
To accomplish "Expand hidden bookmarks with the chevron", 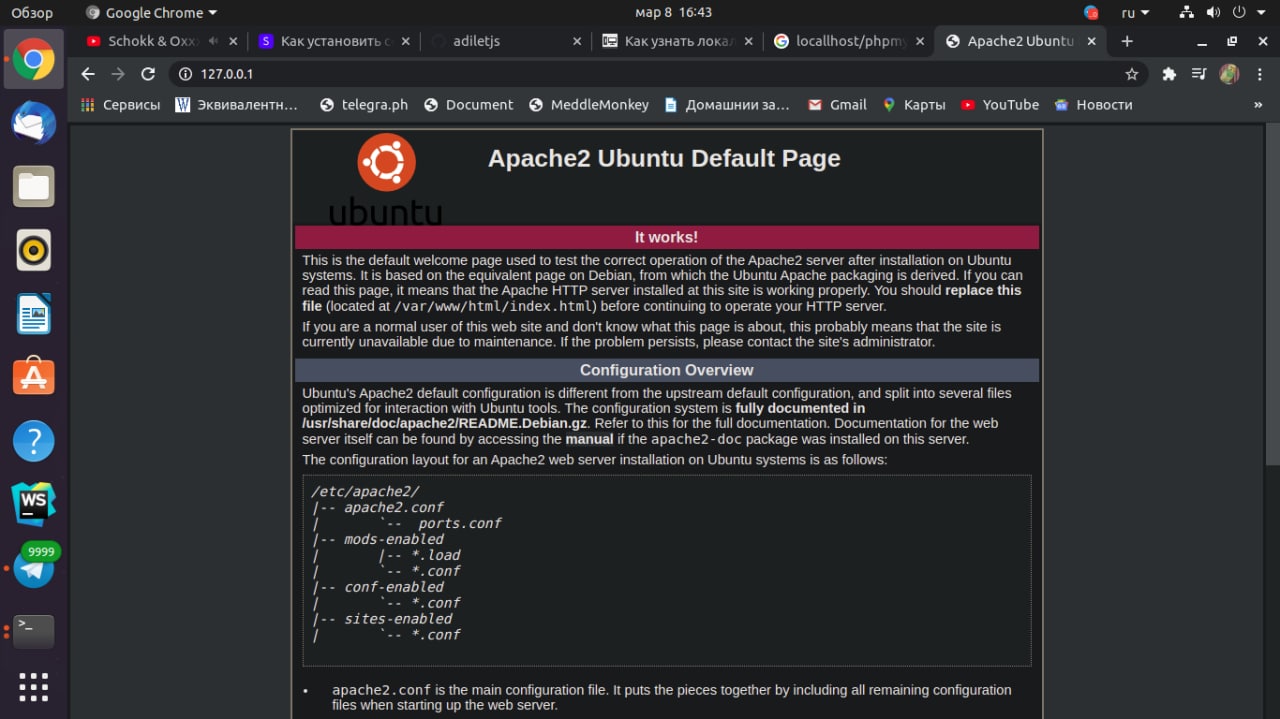I will pyautogui.click(x=1258, y=105).
